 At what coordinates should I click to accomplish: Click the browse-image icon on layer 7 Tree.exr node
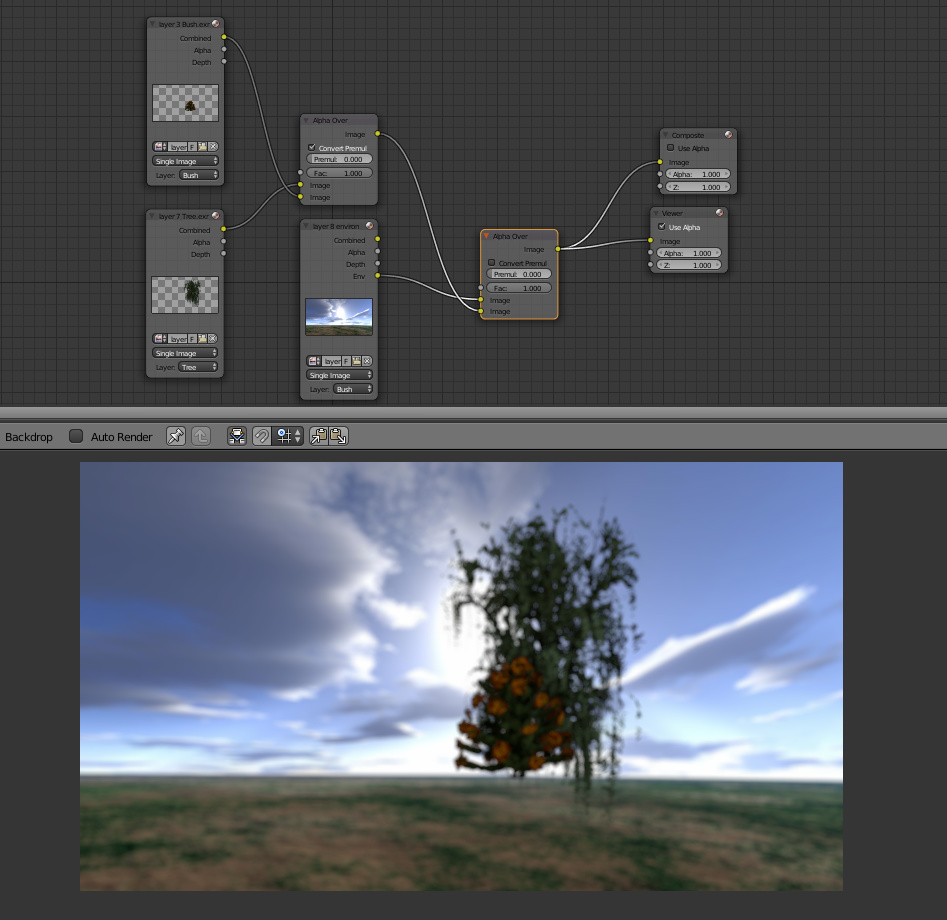160,338
